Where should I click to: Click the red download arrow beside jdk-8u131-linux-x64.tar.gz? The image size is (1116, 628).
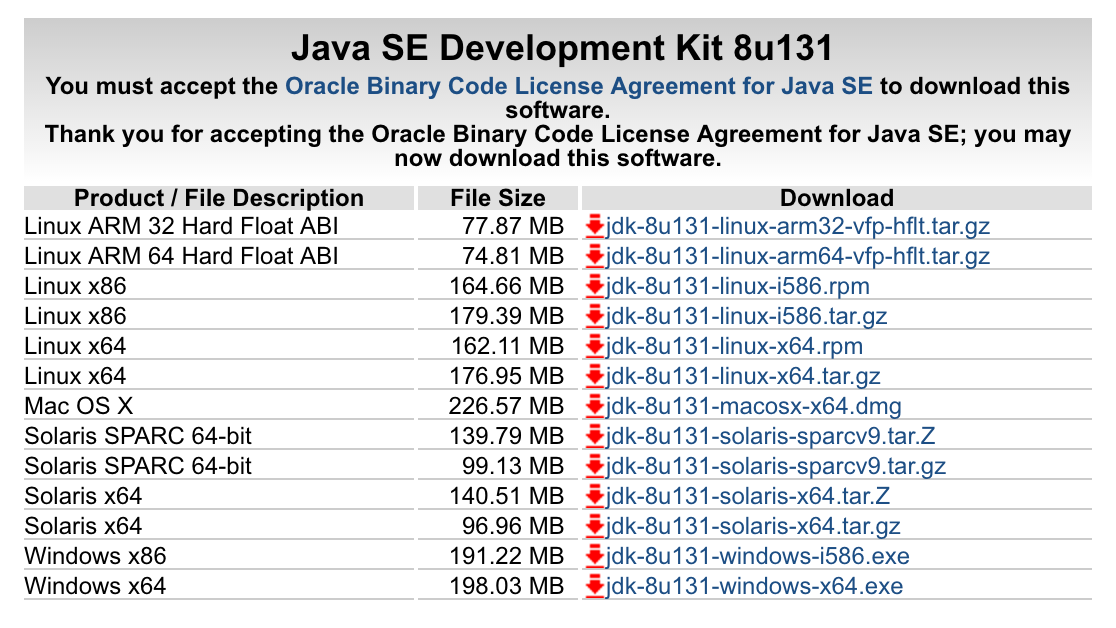click(594, 376)
